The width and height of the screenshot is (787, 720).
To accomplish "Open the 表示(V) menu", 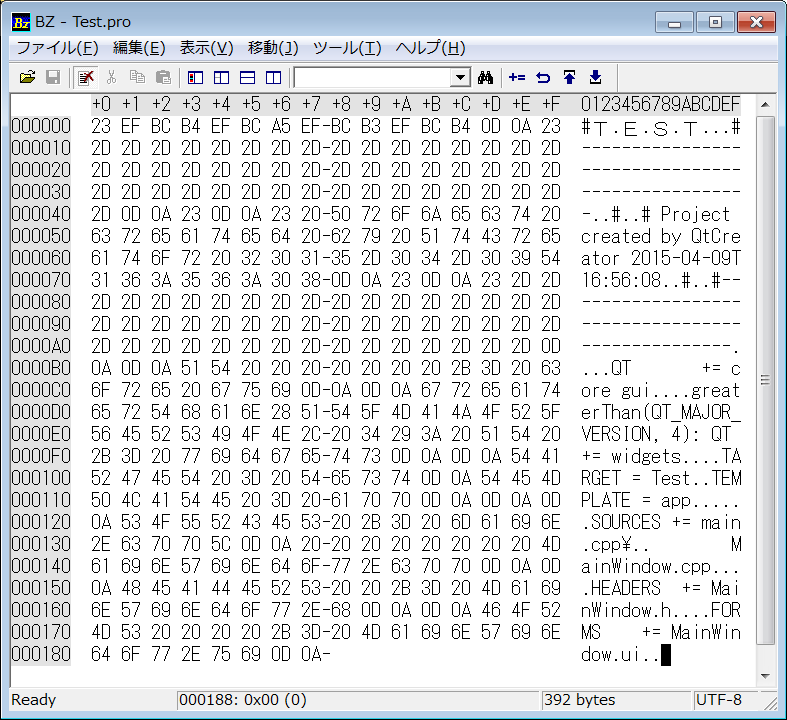I will [206, 48].
